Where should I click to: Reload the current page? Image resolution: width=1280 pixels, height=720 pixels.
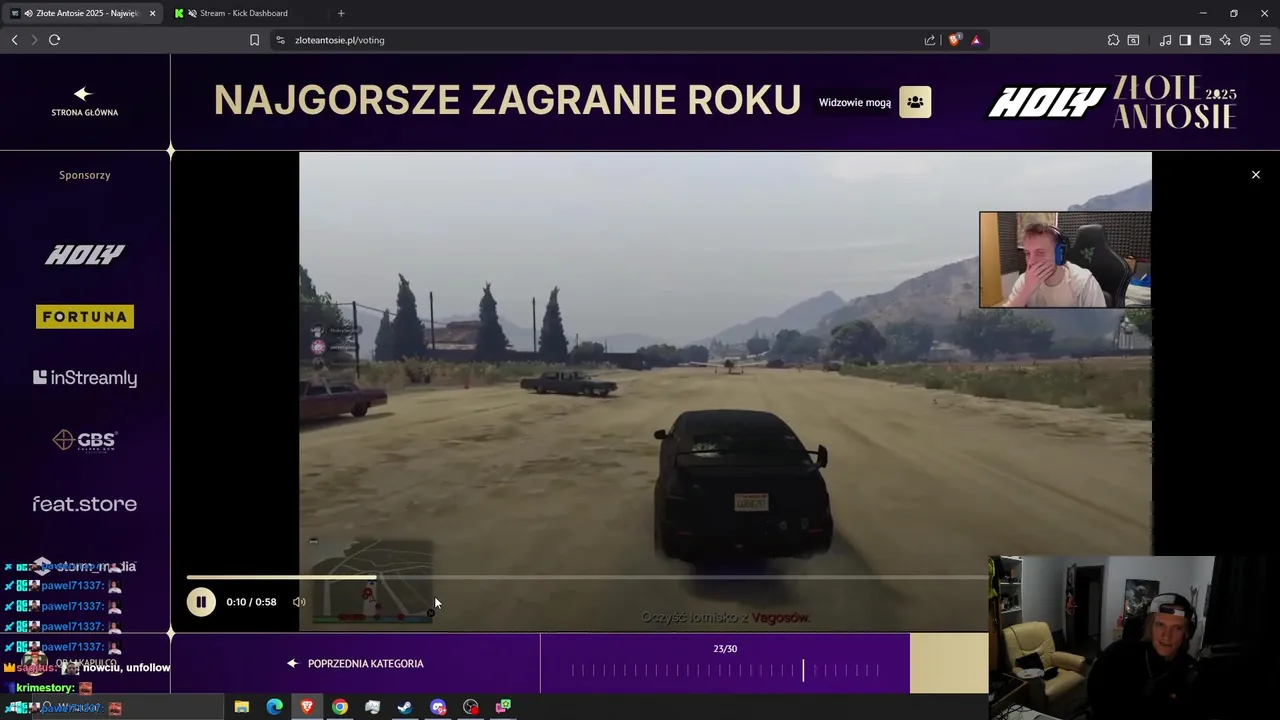click(x=55, y=40)
